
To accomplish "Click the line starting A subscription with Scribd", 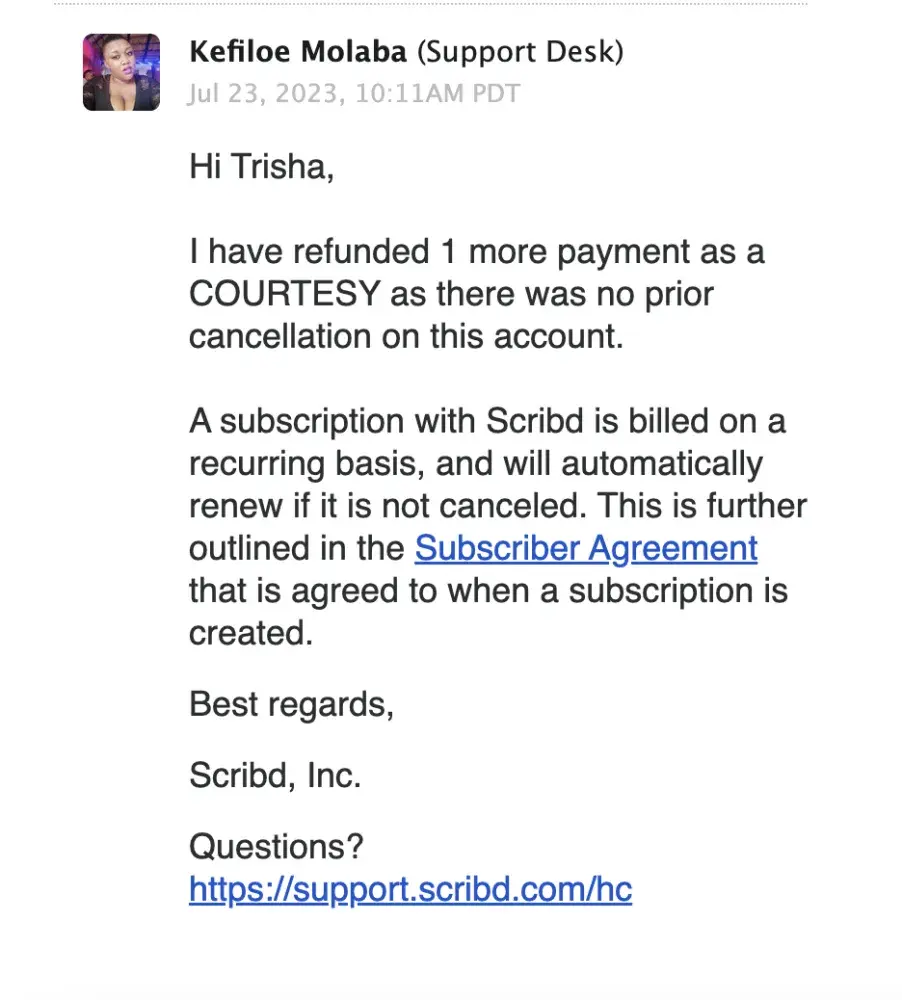I will coord(486,421).
